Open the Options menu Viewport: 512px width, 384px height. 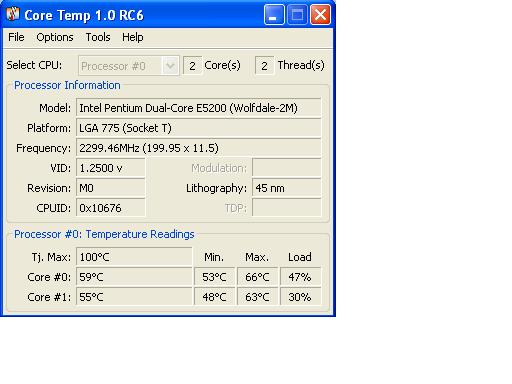pos(55,37)
